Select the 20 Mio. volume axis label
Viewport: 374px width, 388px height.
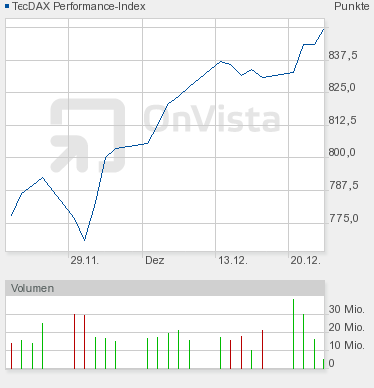[x=346, y=327]
